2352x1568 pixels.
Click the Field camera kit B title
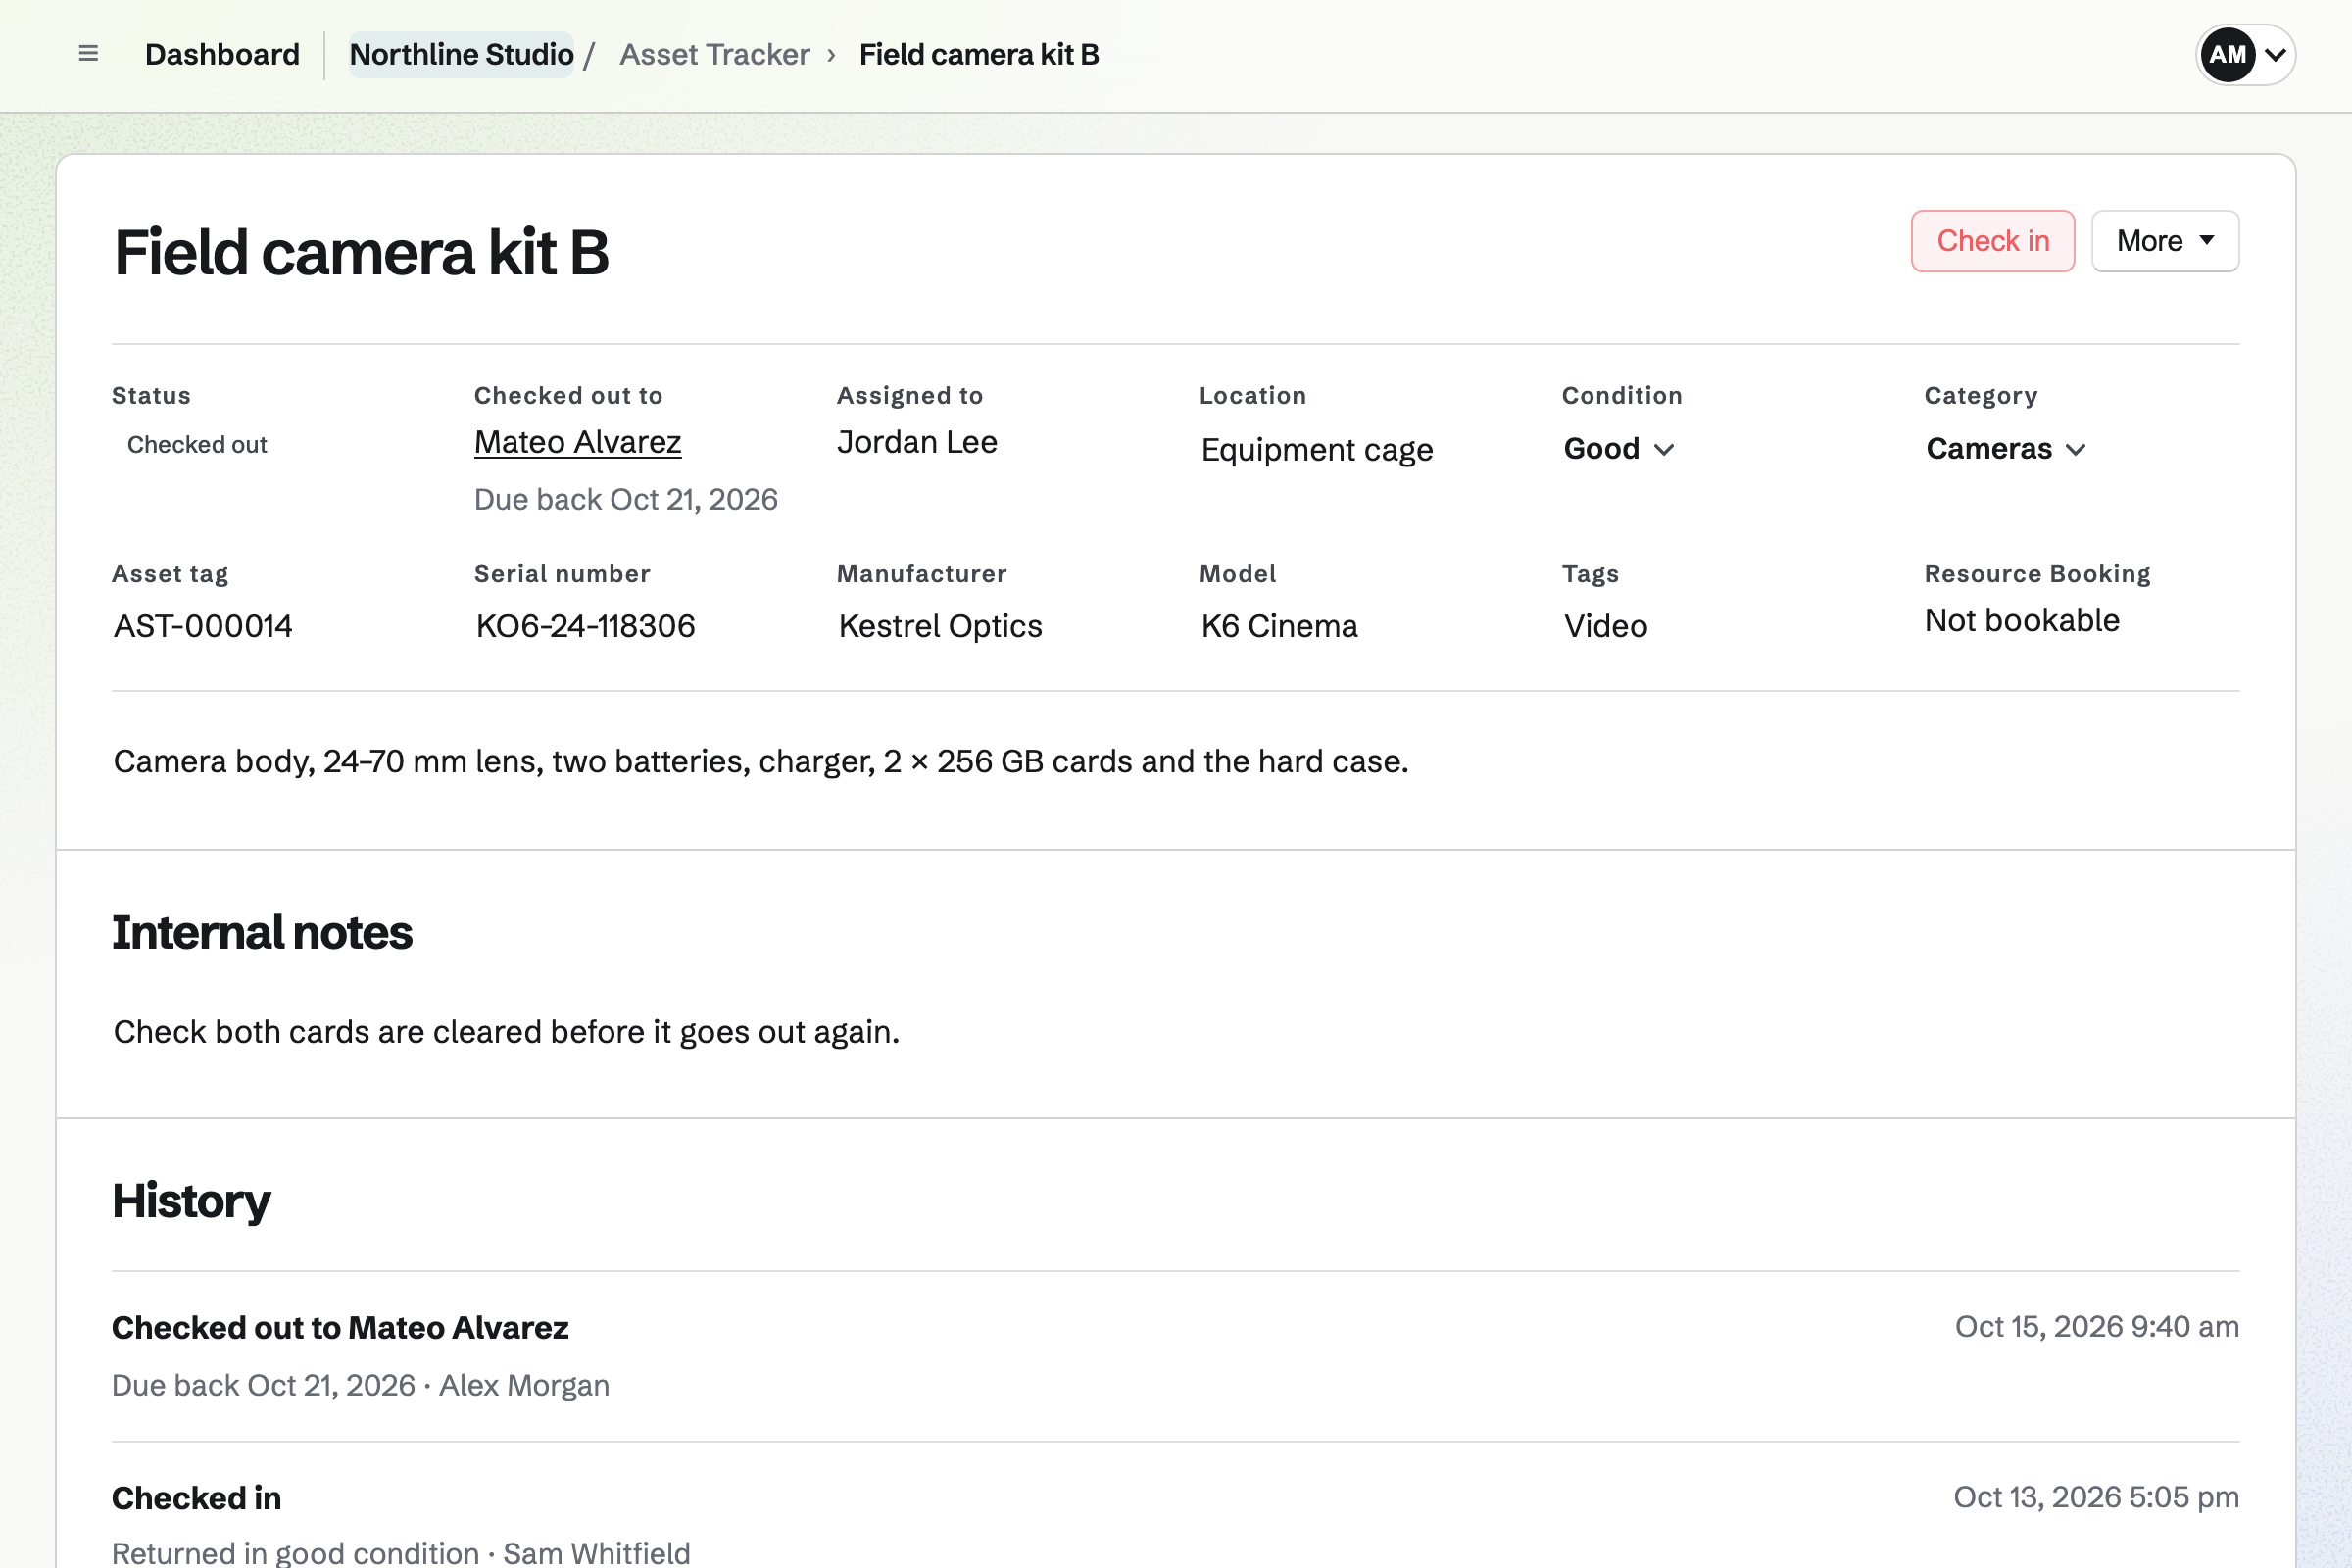[361, 253]
